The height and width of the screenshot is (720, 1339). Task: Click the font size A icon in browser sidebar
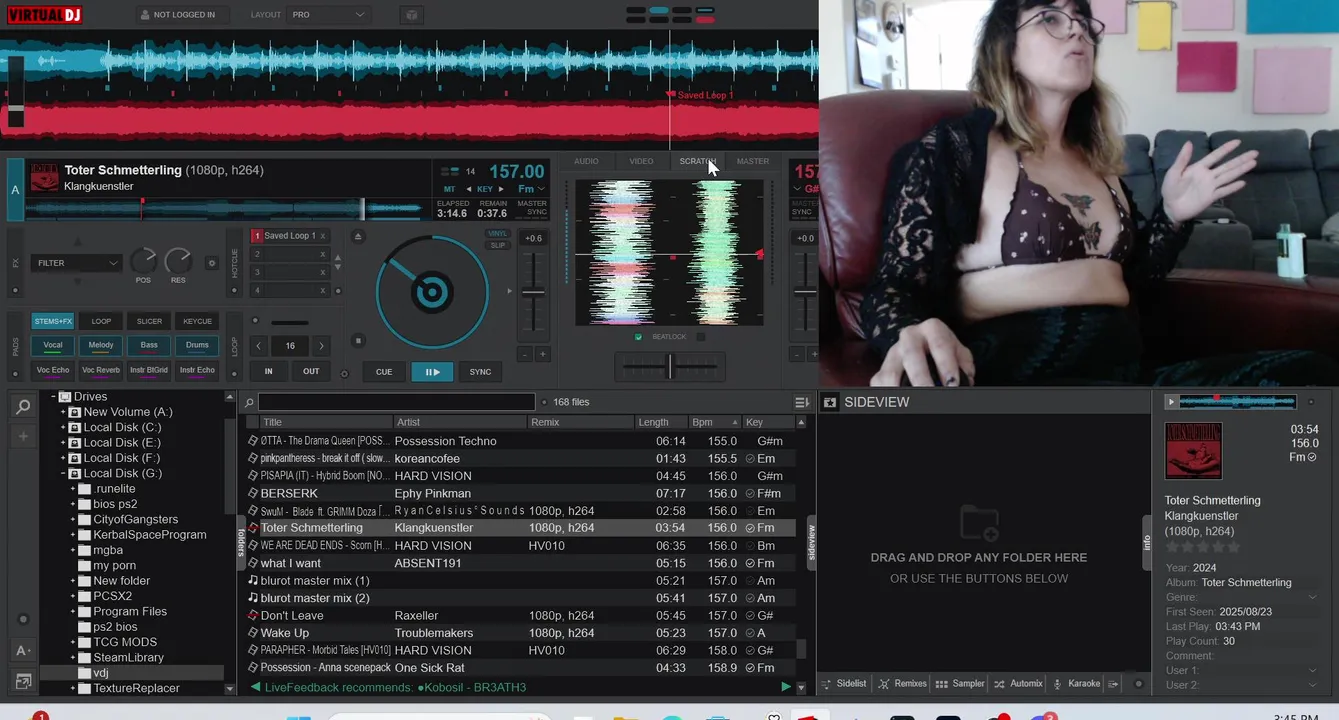(23, 651)
